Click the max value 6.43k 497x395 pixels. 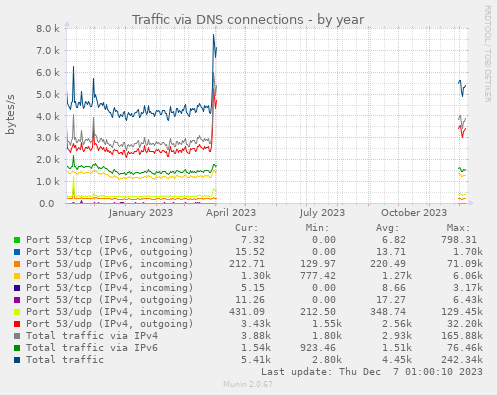468,300
